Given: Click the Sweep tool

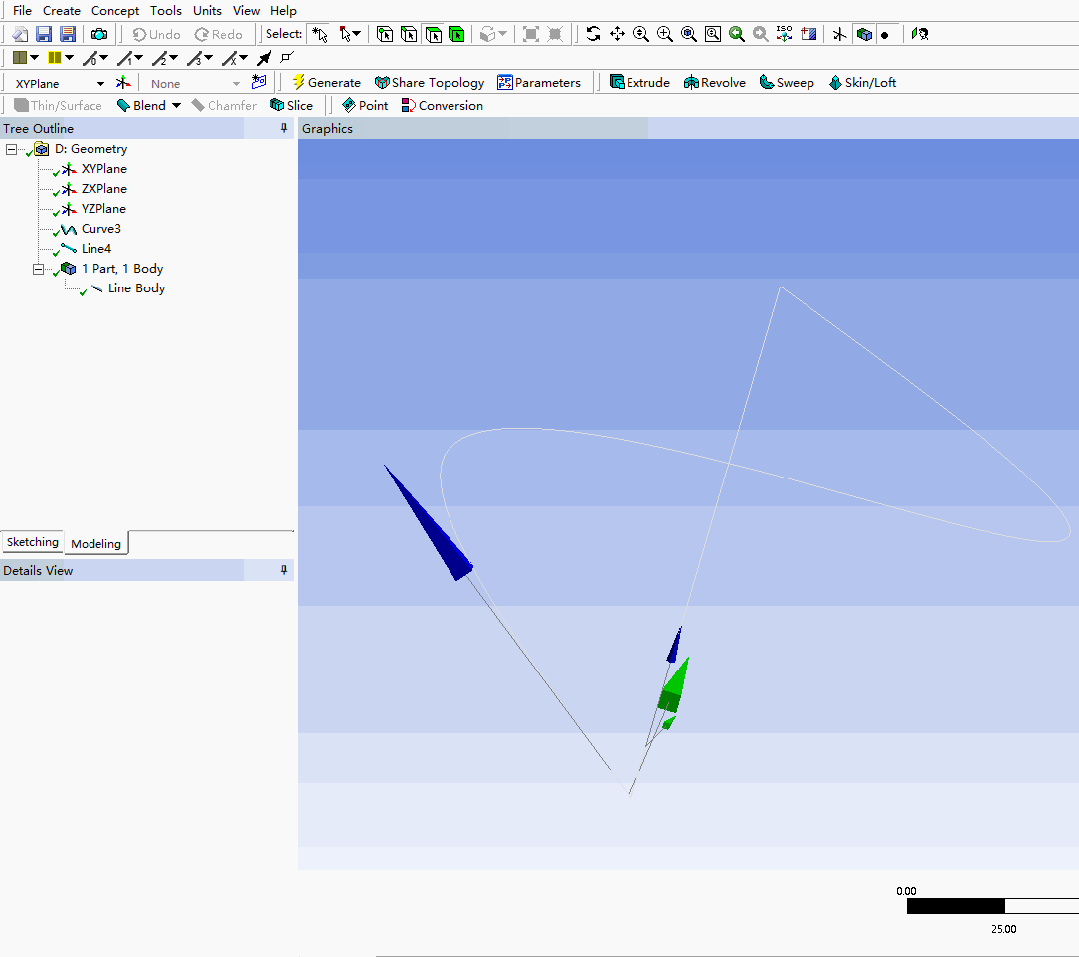Looking at the screenshot, I should (787, 83).
